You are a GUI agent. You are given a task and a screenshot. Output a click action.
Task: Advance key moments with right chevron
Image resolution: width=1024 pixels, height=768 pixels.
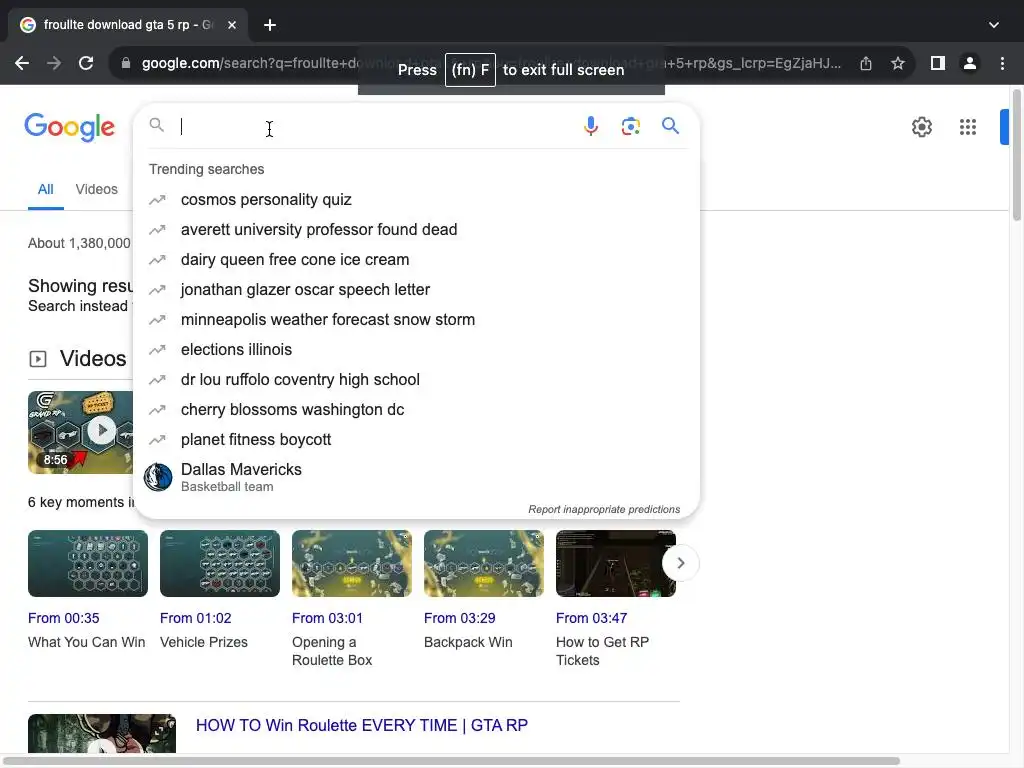tap(680, 563)
